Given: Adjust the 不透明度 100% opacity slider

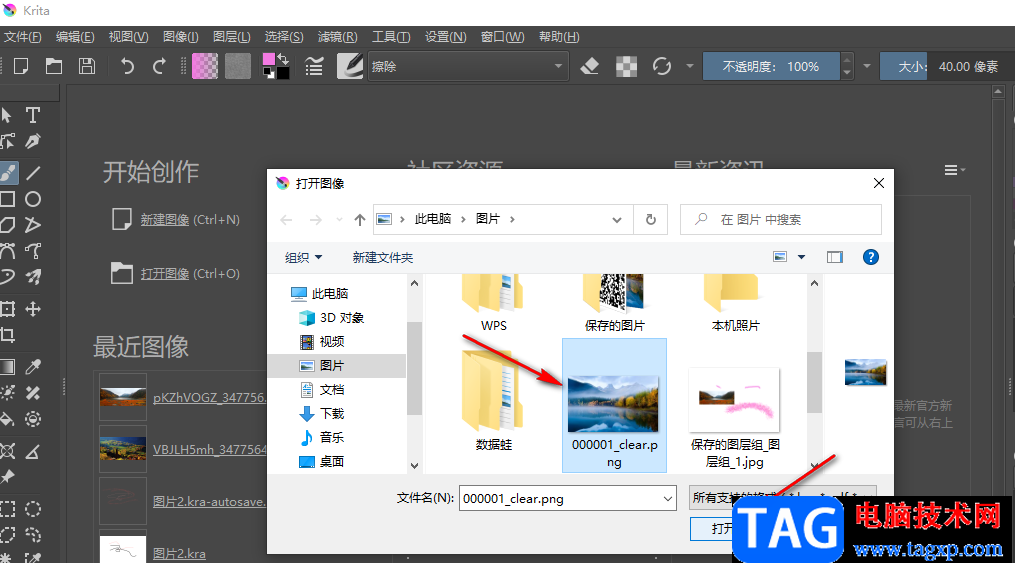Looking at the screenshot, I should coord(771,66).
